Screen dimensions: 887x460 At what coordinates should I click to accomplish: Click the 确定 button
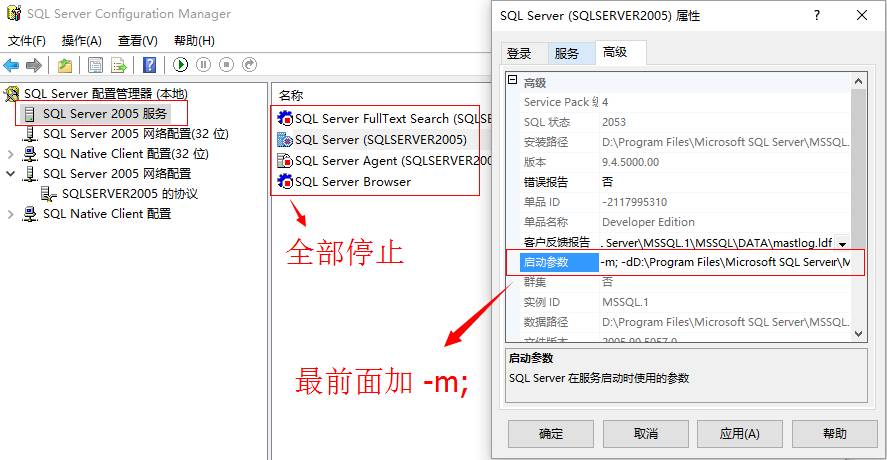[550, 433]
